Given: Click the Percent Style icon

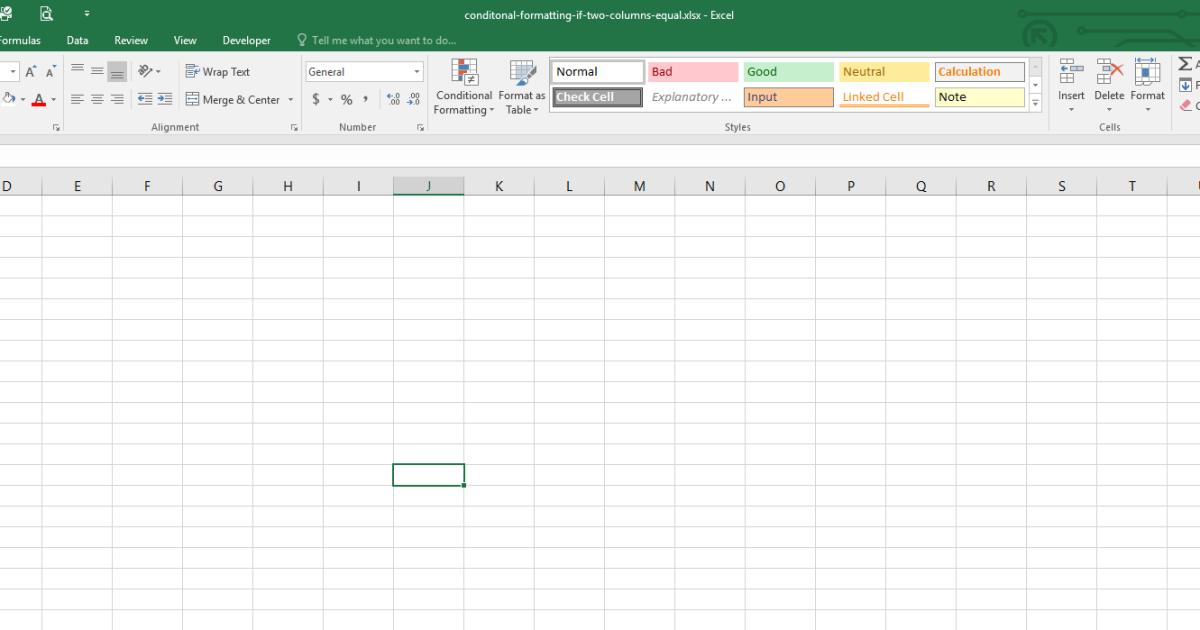Looking at the screenshot, I should coord(345,99).
